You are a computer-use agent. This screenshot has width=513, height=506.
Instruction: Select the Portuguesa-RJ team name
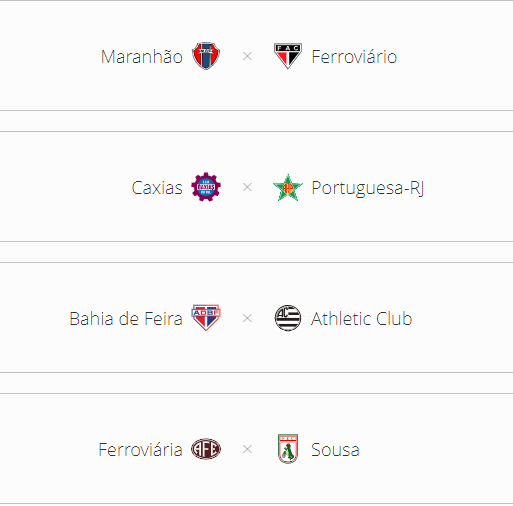(368, 188)
